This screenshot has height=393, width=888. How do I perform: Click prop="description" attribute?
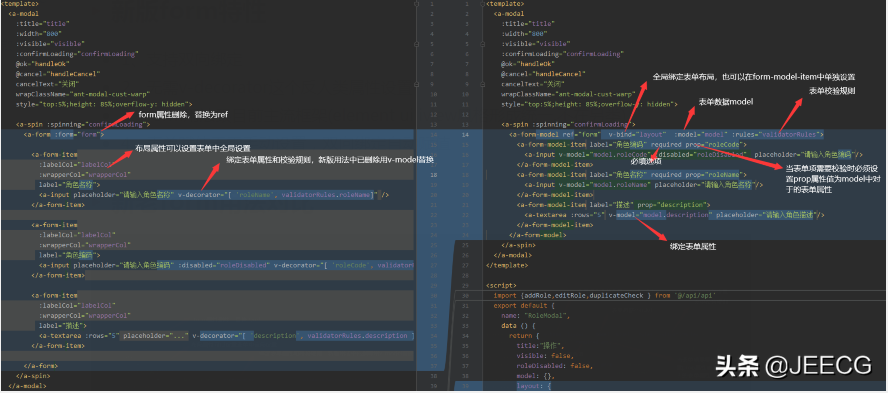(671, 204)
